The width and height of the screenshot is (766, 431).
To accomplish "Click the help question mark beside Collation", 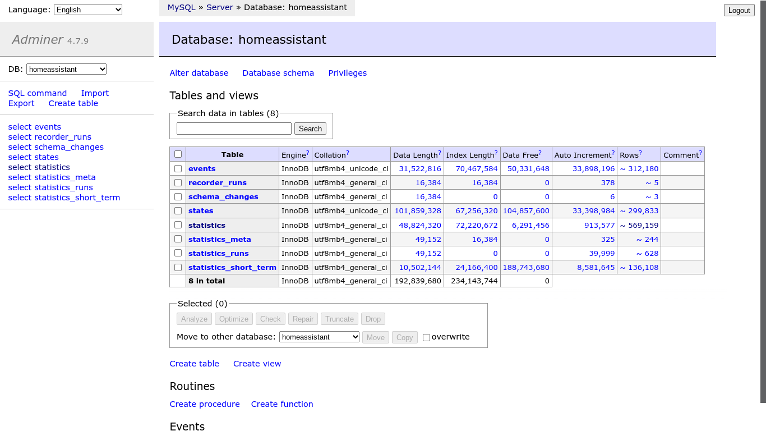I will 347,152.
